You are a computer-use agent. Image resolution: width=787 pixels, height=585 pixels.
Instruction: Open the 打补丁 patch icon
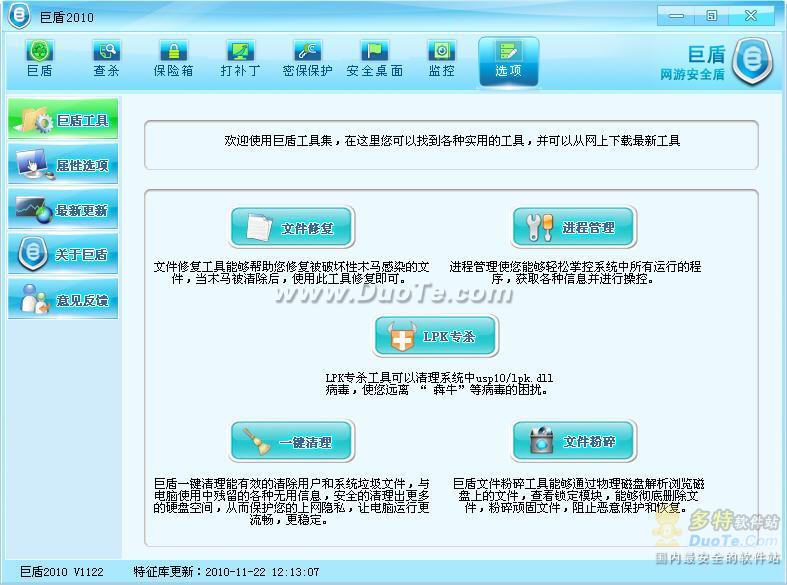[x=240, y=59]
